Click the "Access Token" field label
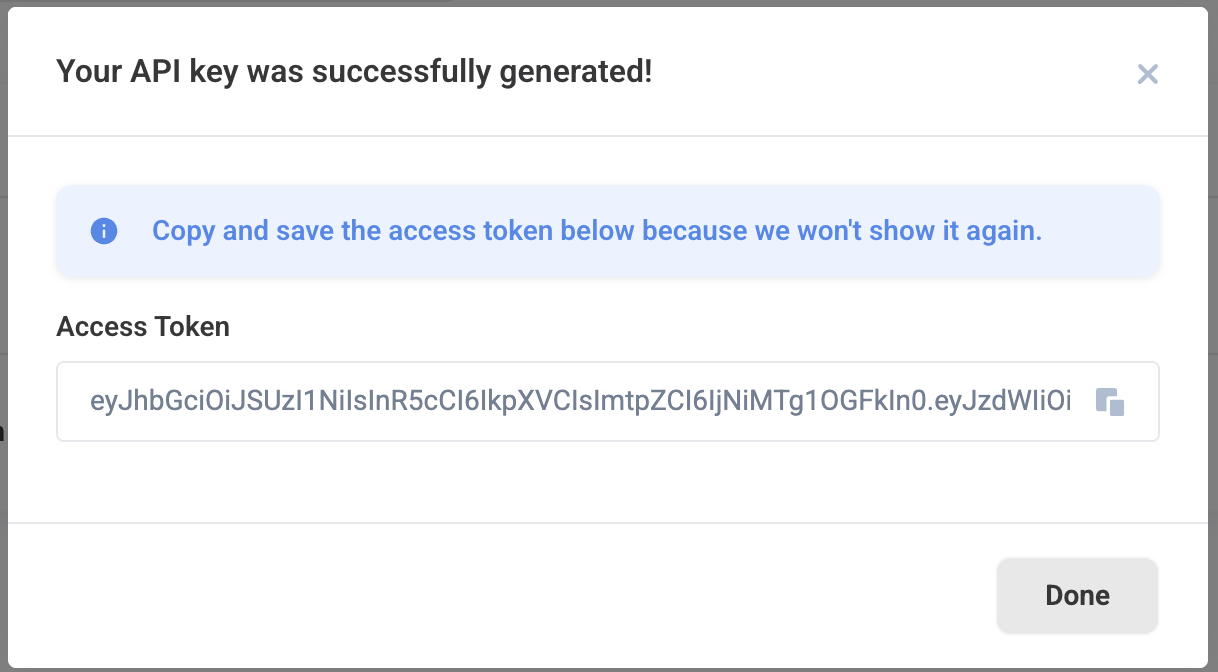Viewport: 1218px width, 672px height. click(x=143, y=326)
